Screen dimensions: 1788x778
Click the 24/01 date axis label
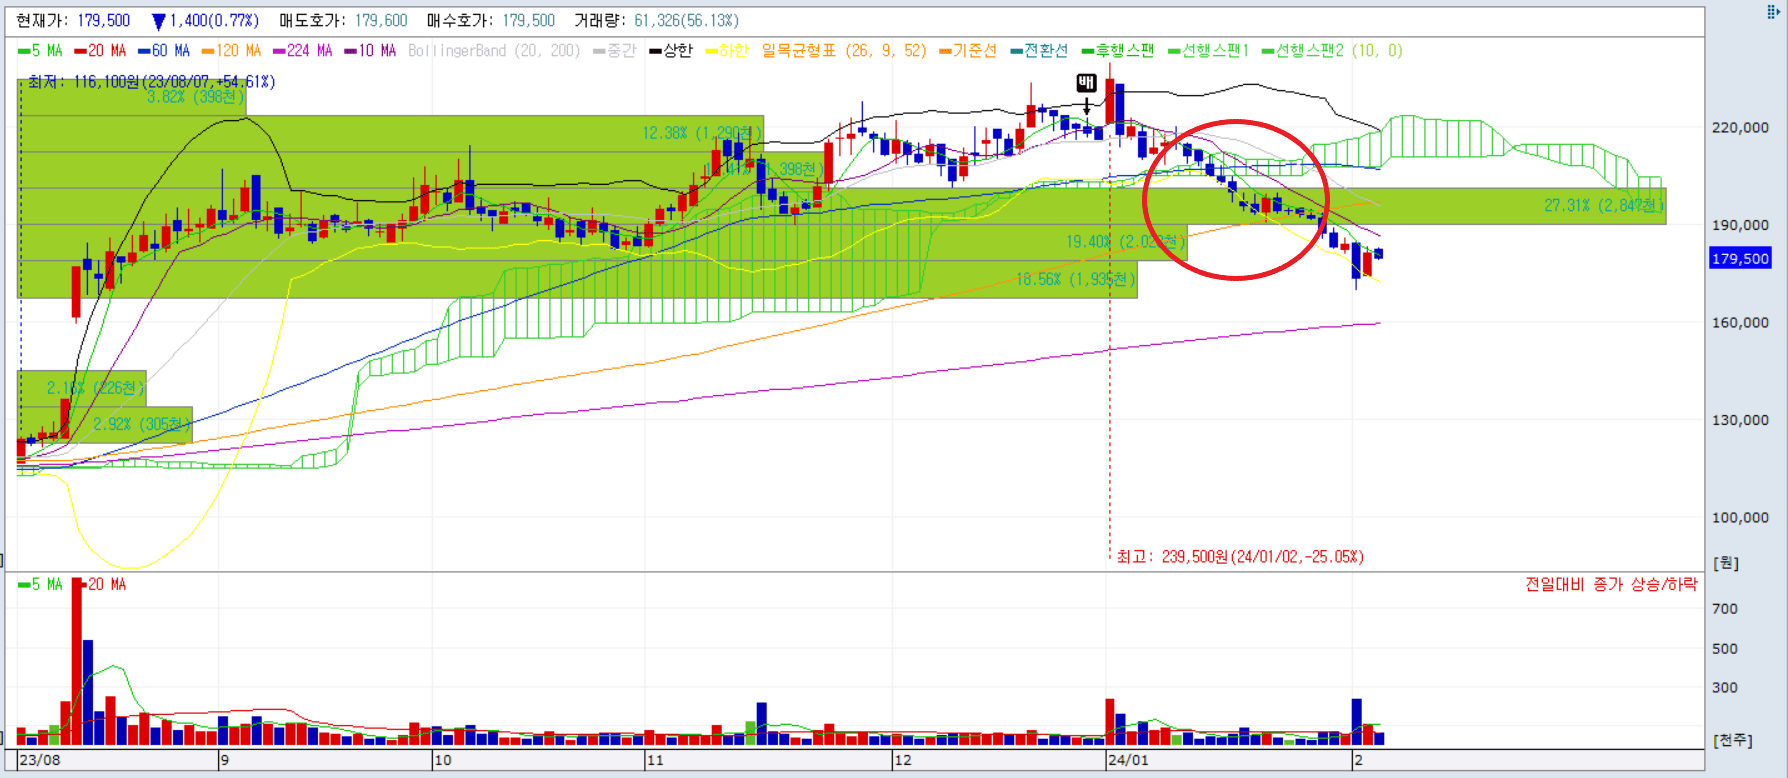click(1128, 760)
